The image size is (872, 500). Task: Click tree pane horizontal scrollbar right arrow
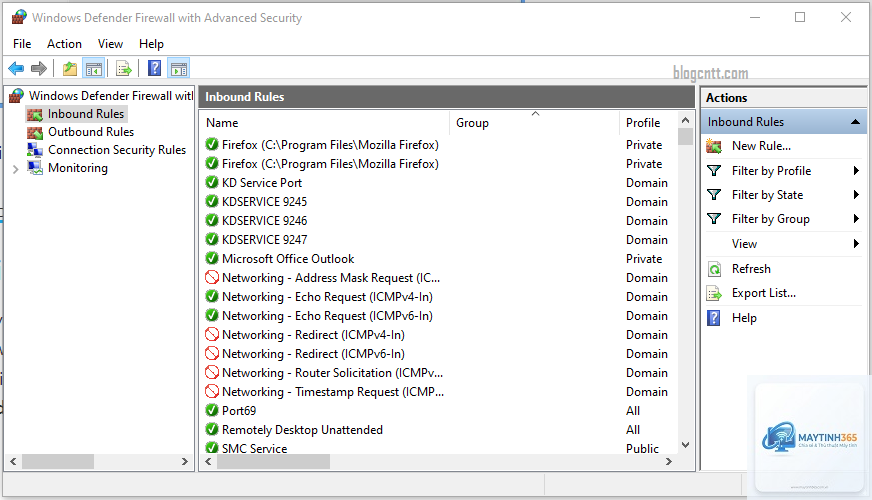pos(185,462)
